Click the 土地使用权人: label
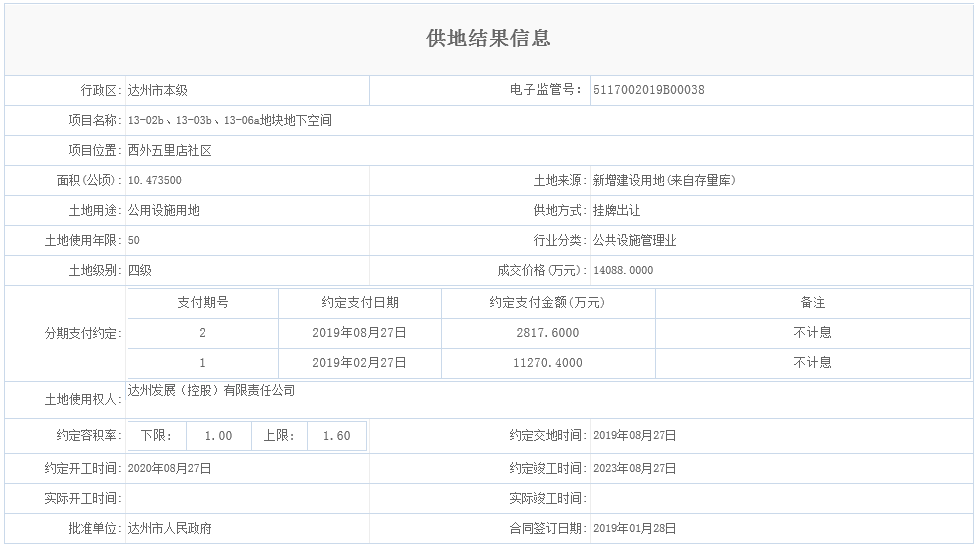The image size is (976, 546). (x=83, y=400)
